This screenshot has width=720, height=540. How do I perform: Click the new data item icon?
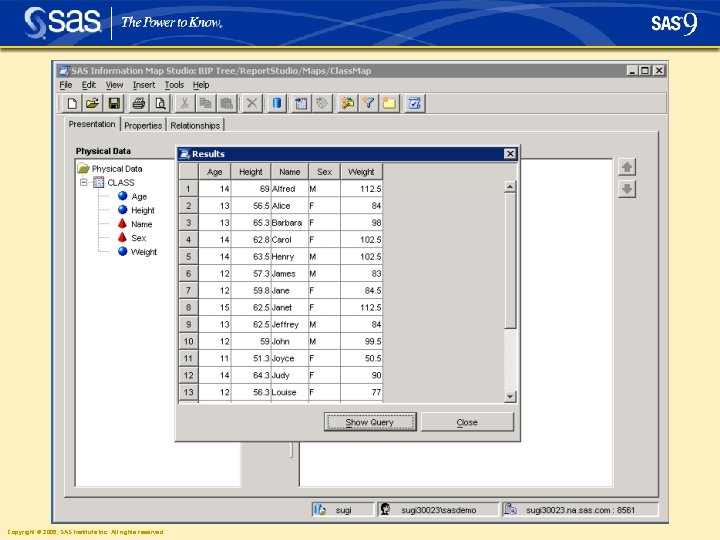[x=347, y=103]
